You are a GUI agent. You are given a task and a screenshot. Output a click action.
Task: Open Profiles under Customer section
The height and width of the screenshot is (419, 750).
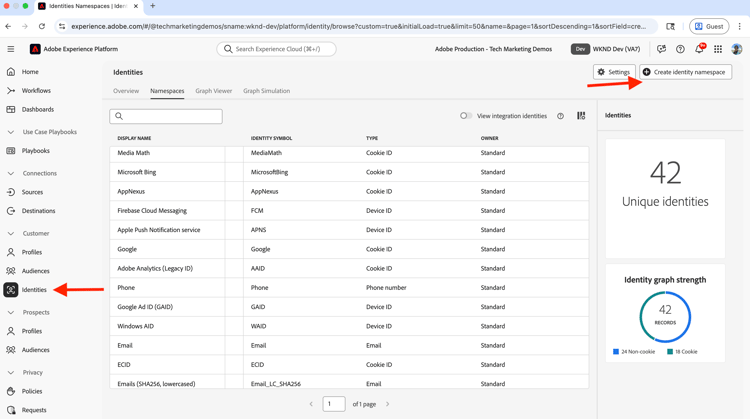[x=32, y=252]
